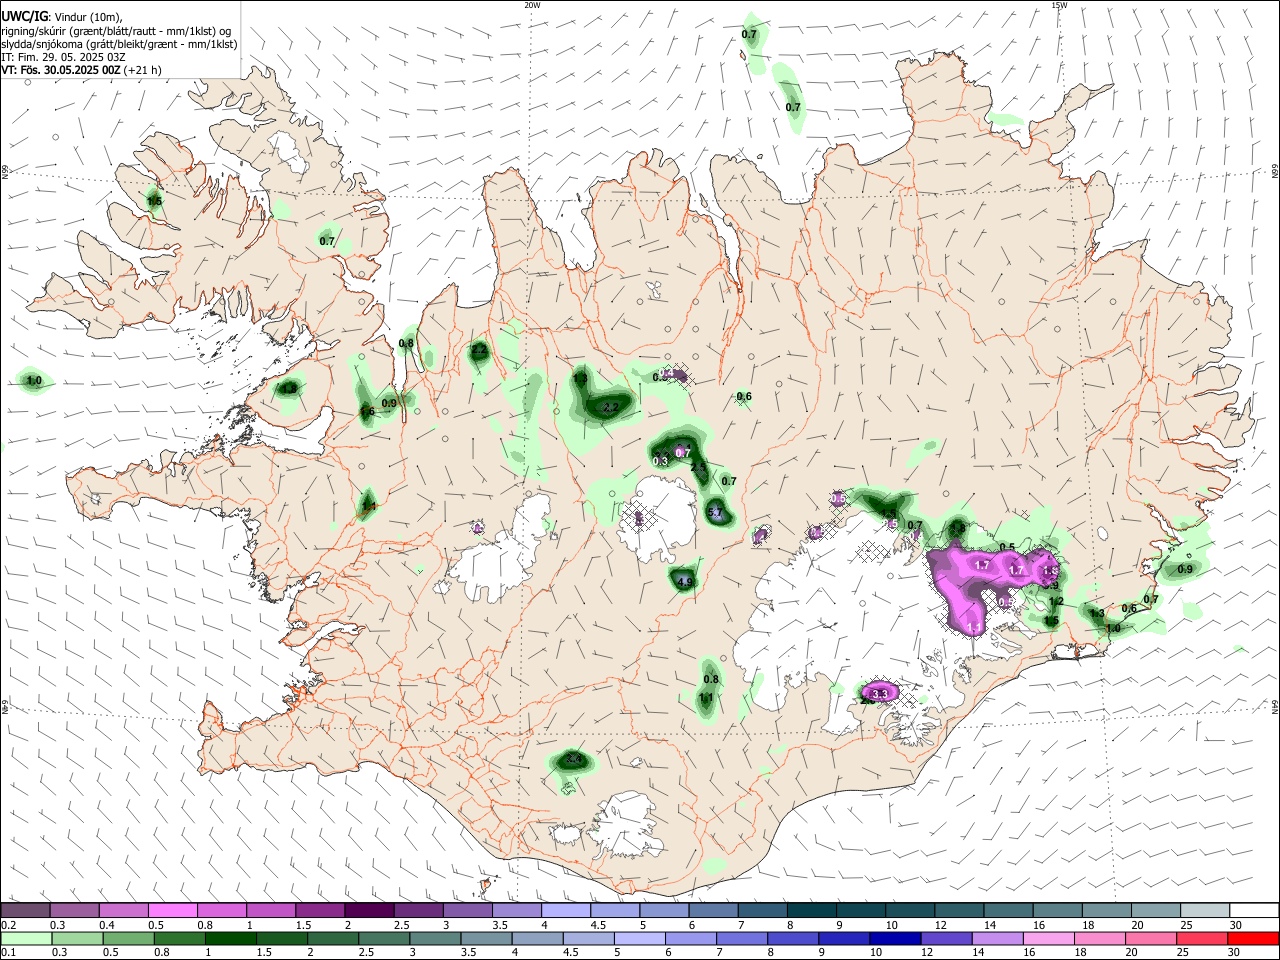The width and height of the screenshot is (1280, 960).
Task: Click the 3.3 snow value in the purple cell
Action: [x=880, y=693]
